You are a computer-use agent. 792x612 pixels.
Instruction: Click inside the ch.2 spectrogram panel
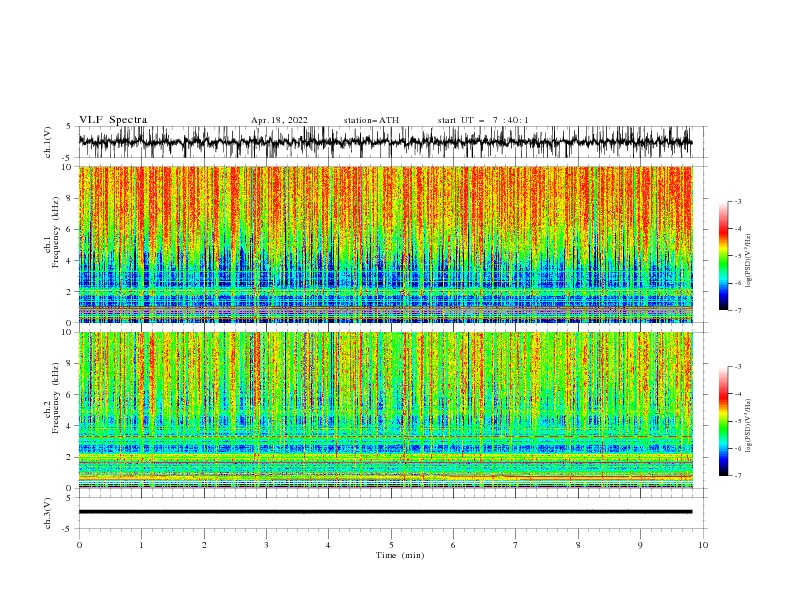click(385, 410)
